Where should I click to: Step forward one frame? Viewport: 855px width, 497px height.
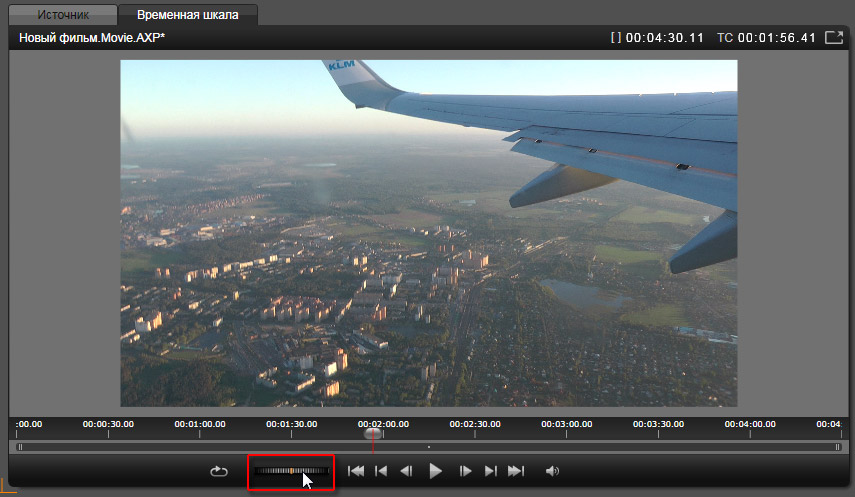pyautogui.click(x=465, y=471)
